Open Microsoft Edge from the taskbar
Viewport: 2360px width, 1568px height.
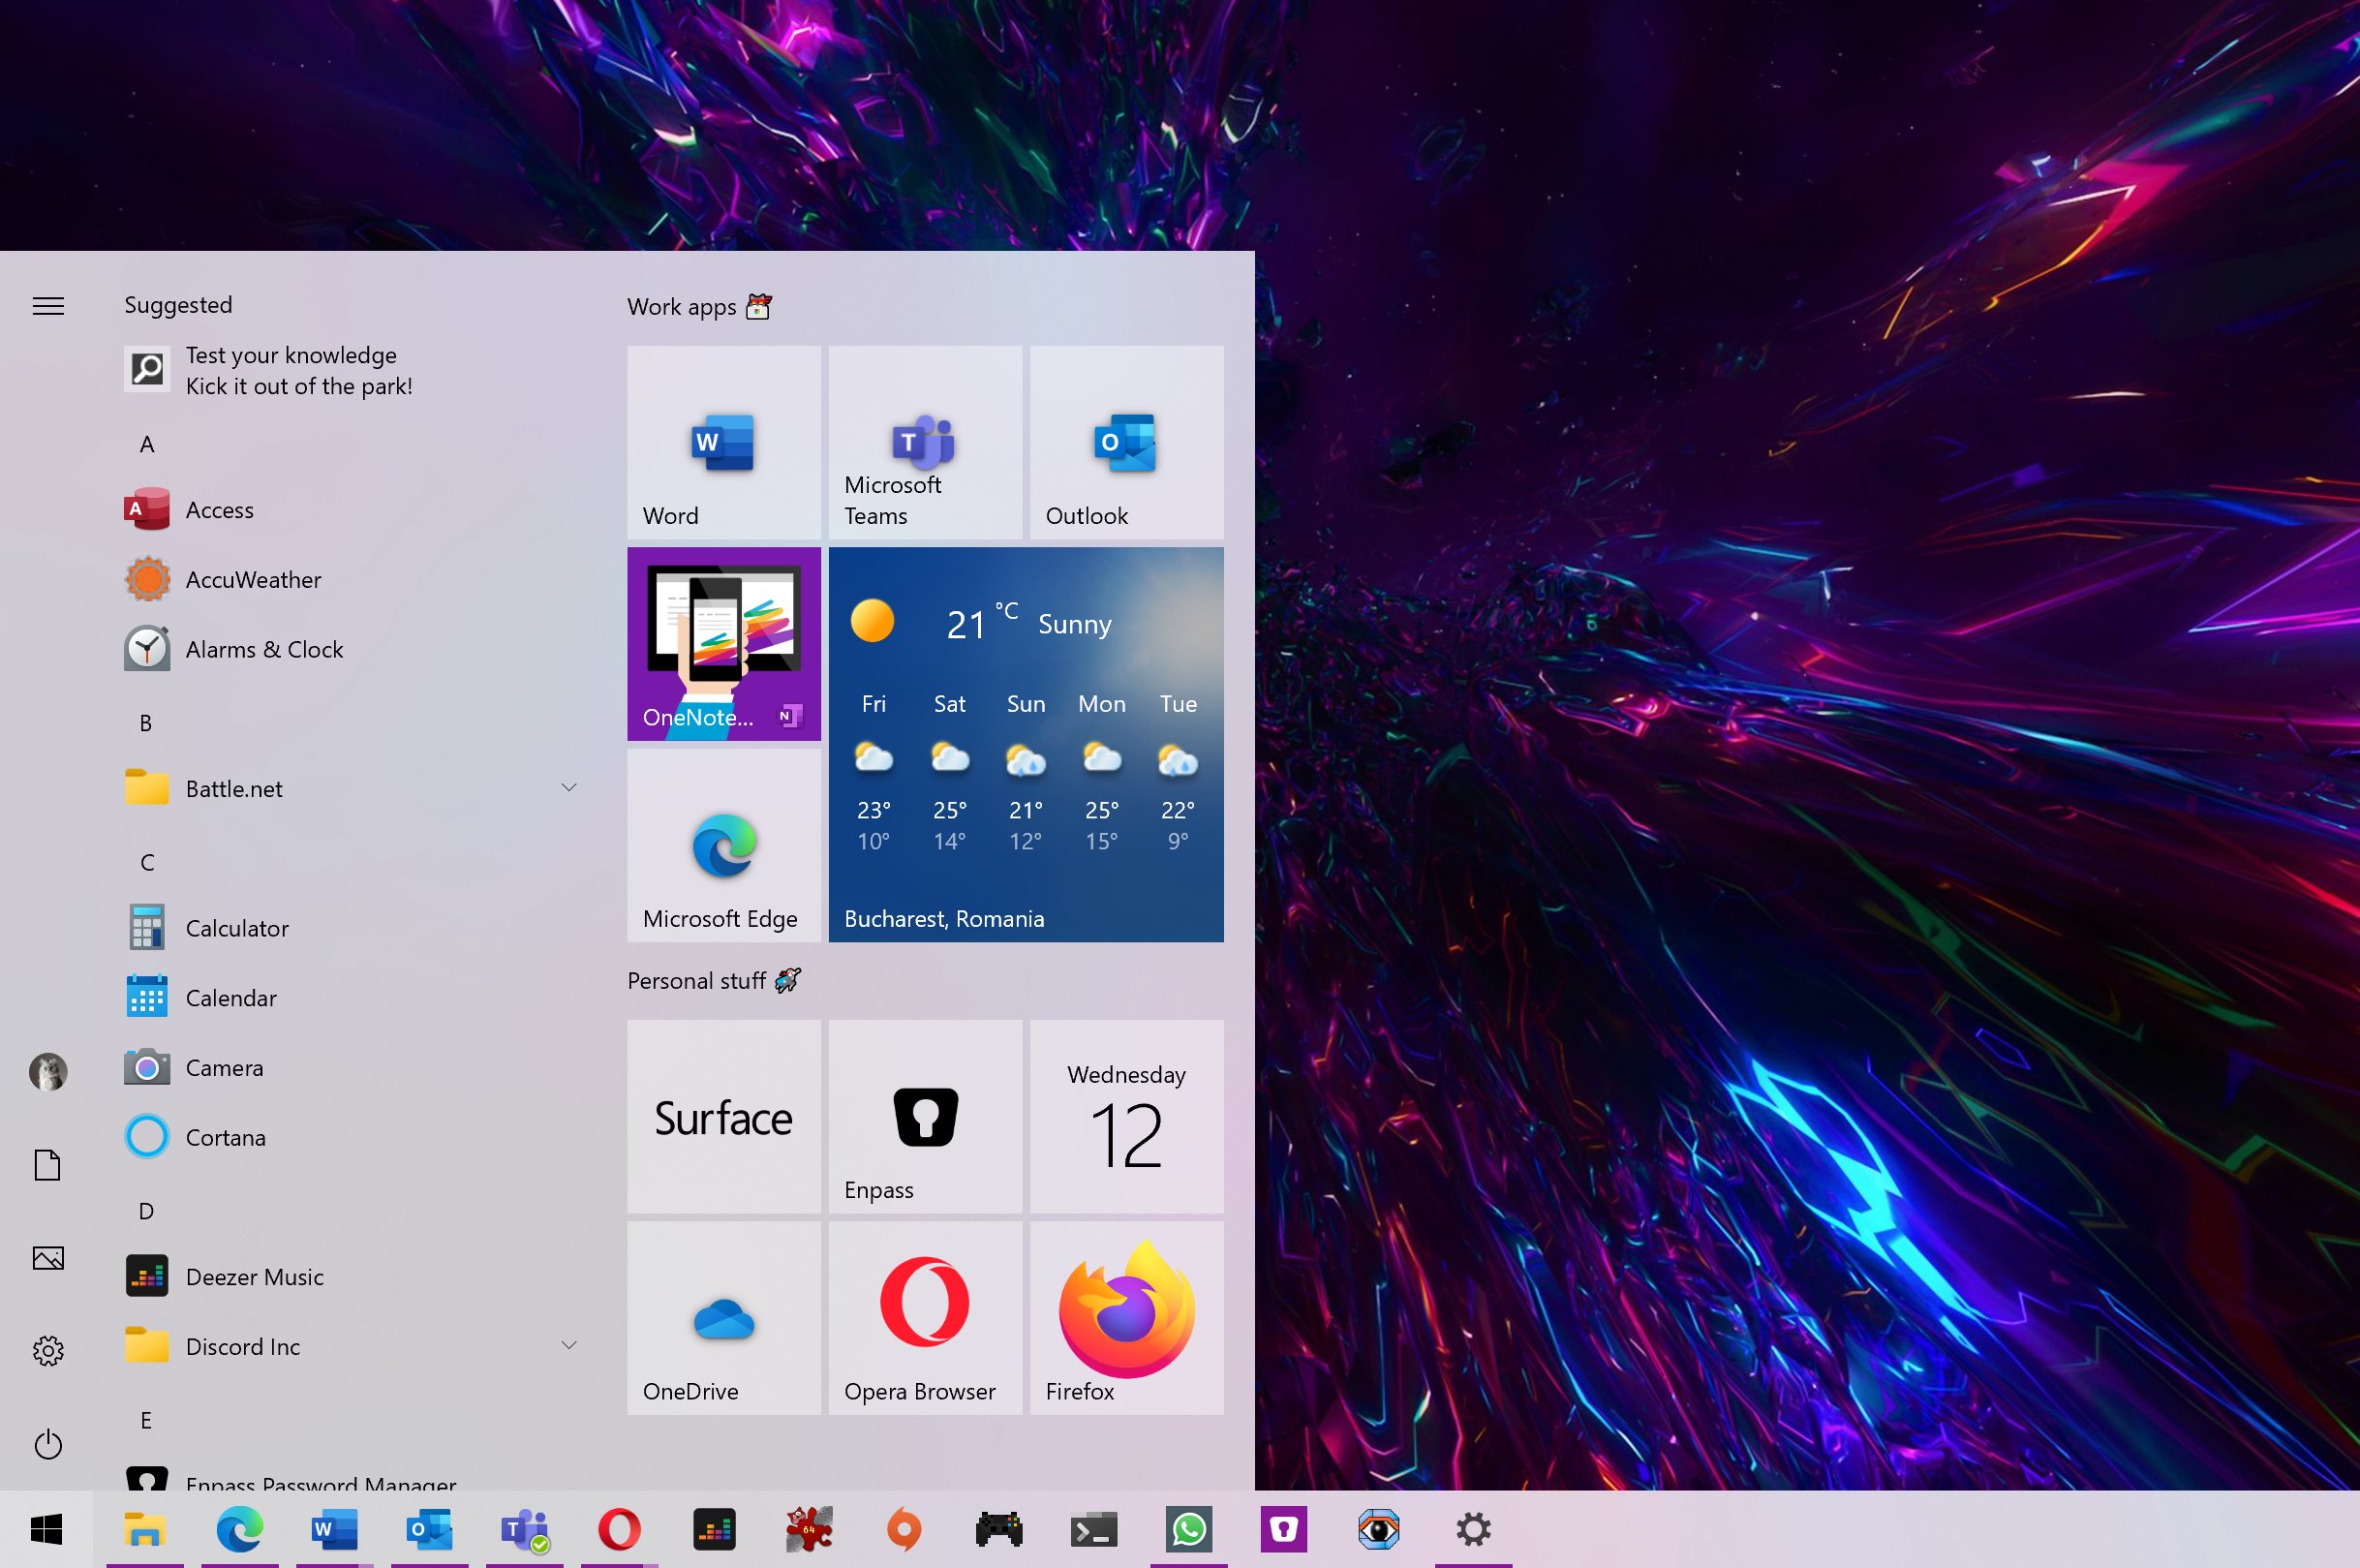click(x=240, y=1529)
